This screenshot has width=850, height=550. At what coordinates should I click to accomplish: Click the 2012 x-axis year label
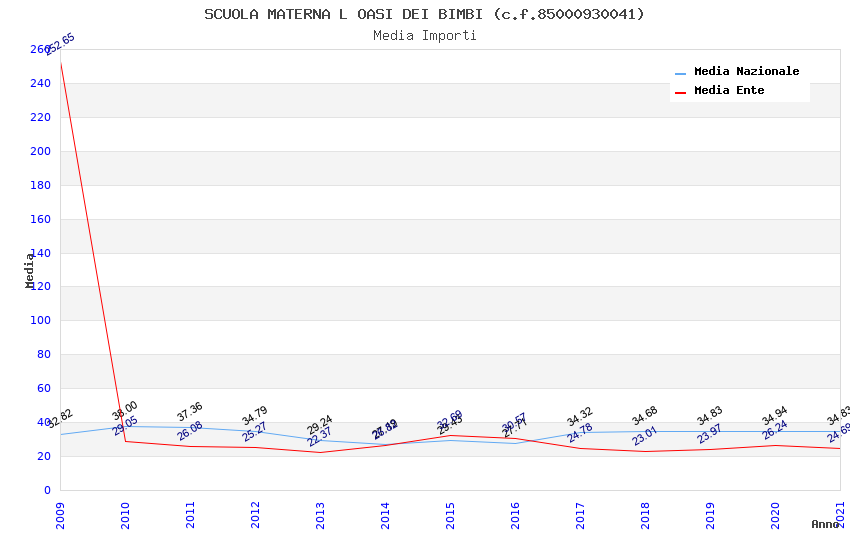point(255,515)
